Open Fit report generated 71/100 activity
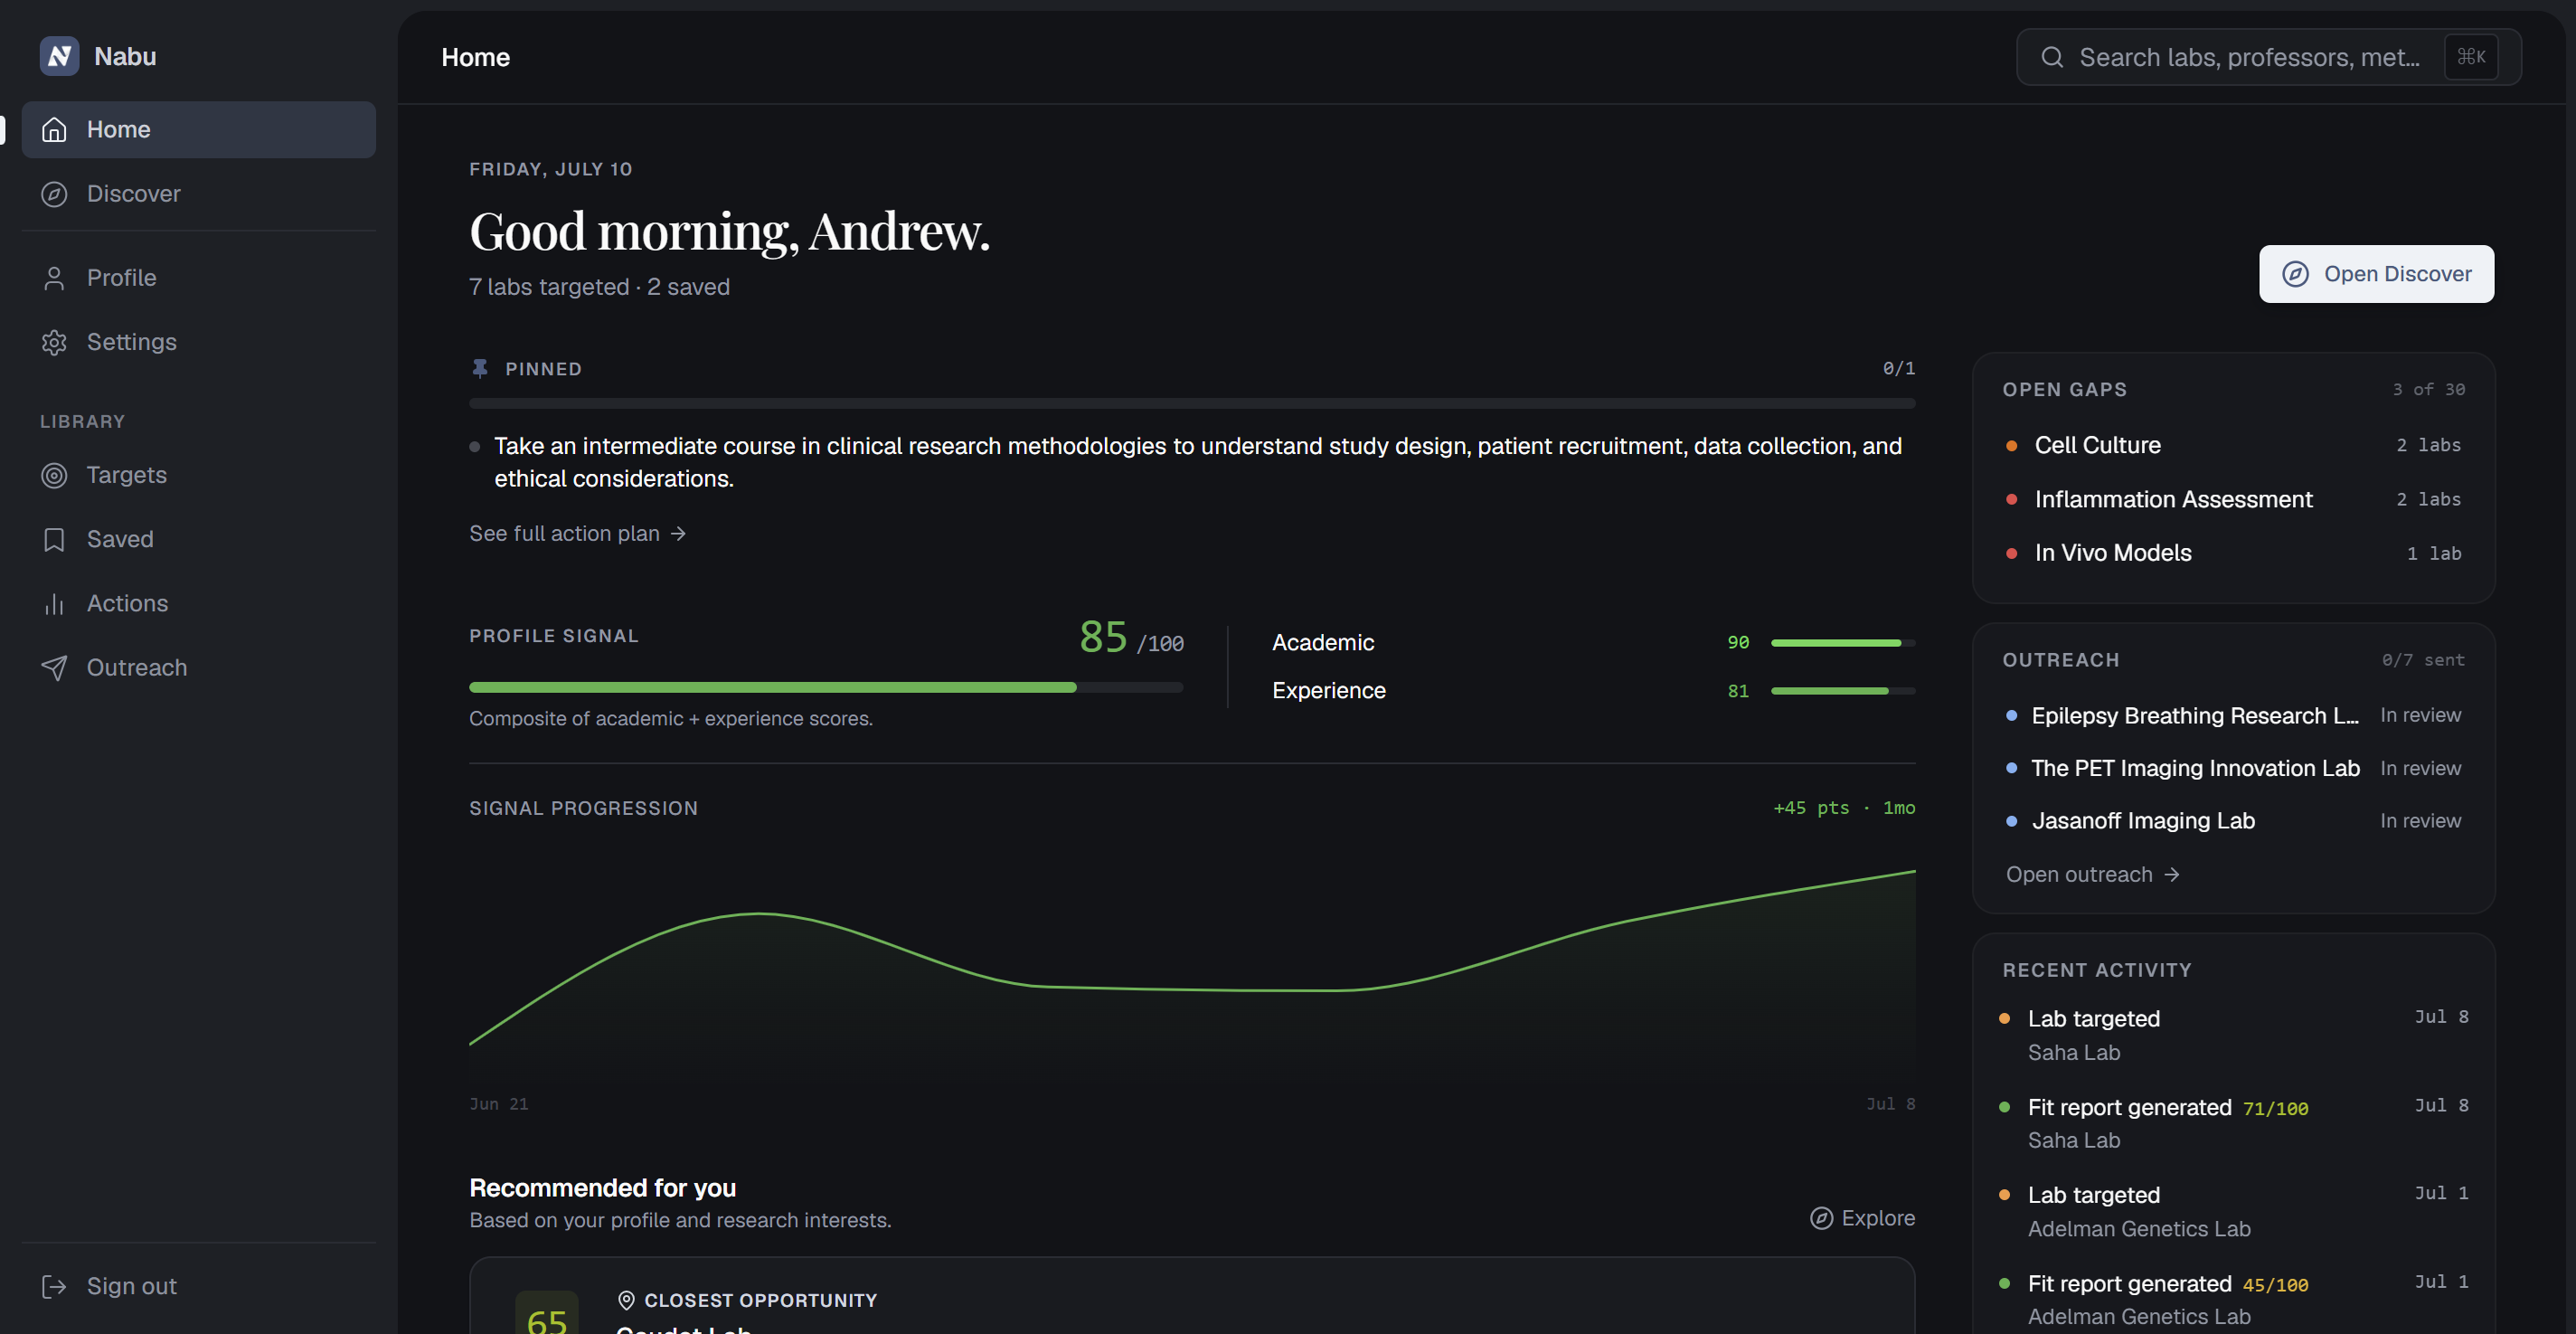The height and width of the screenshot is (1334, 2576). pyautogui.click(x=2233, y=1123)
